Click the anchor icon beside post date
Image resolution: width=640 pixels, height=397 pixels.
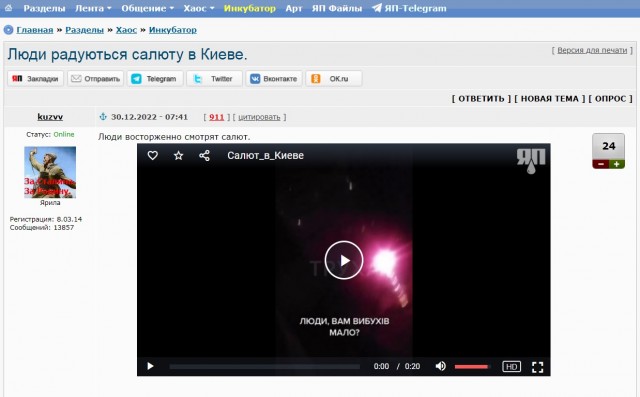point(103,117)
